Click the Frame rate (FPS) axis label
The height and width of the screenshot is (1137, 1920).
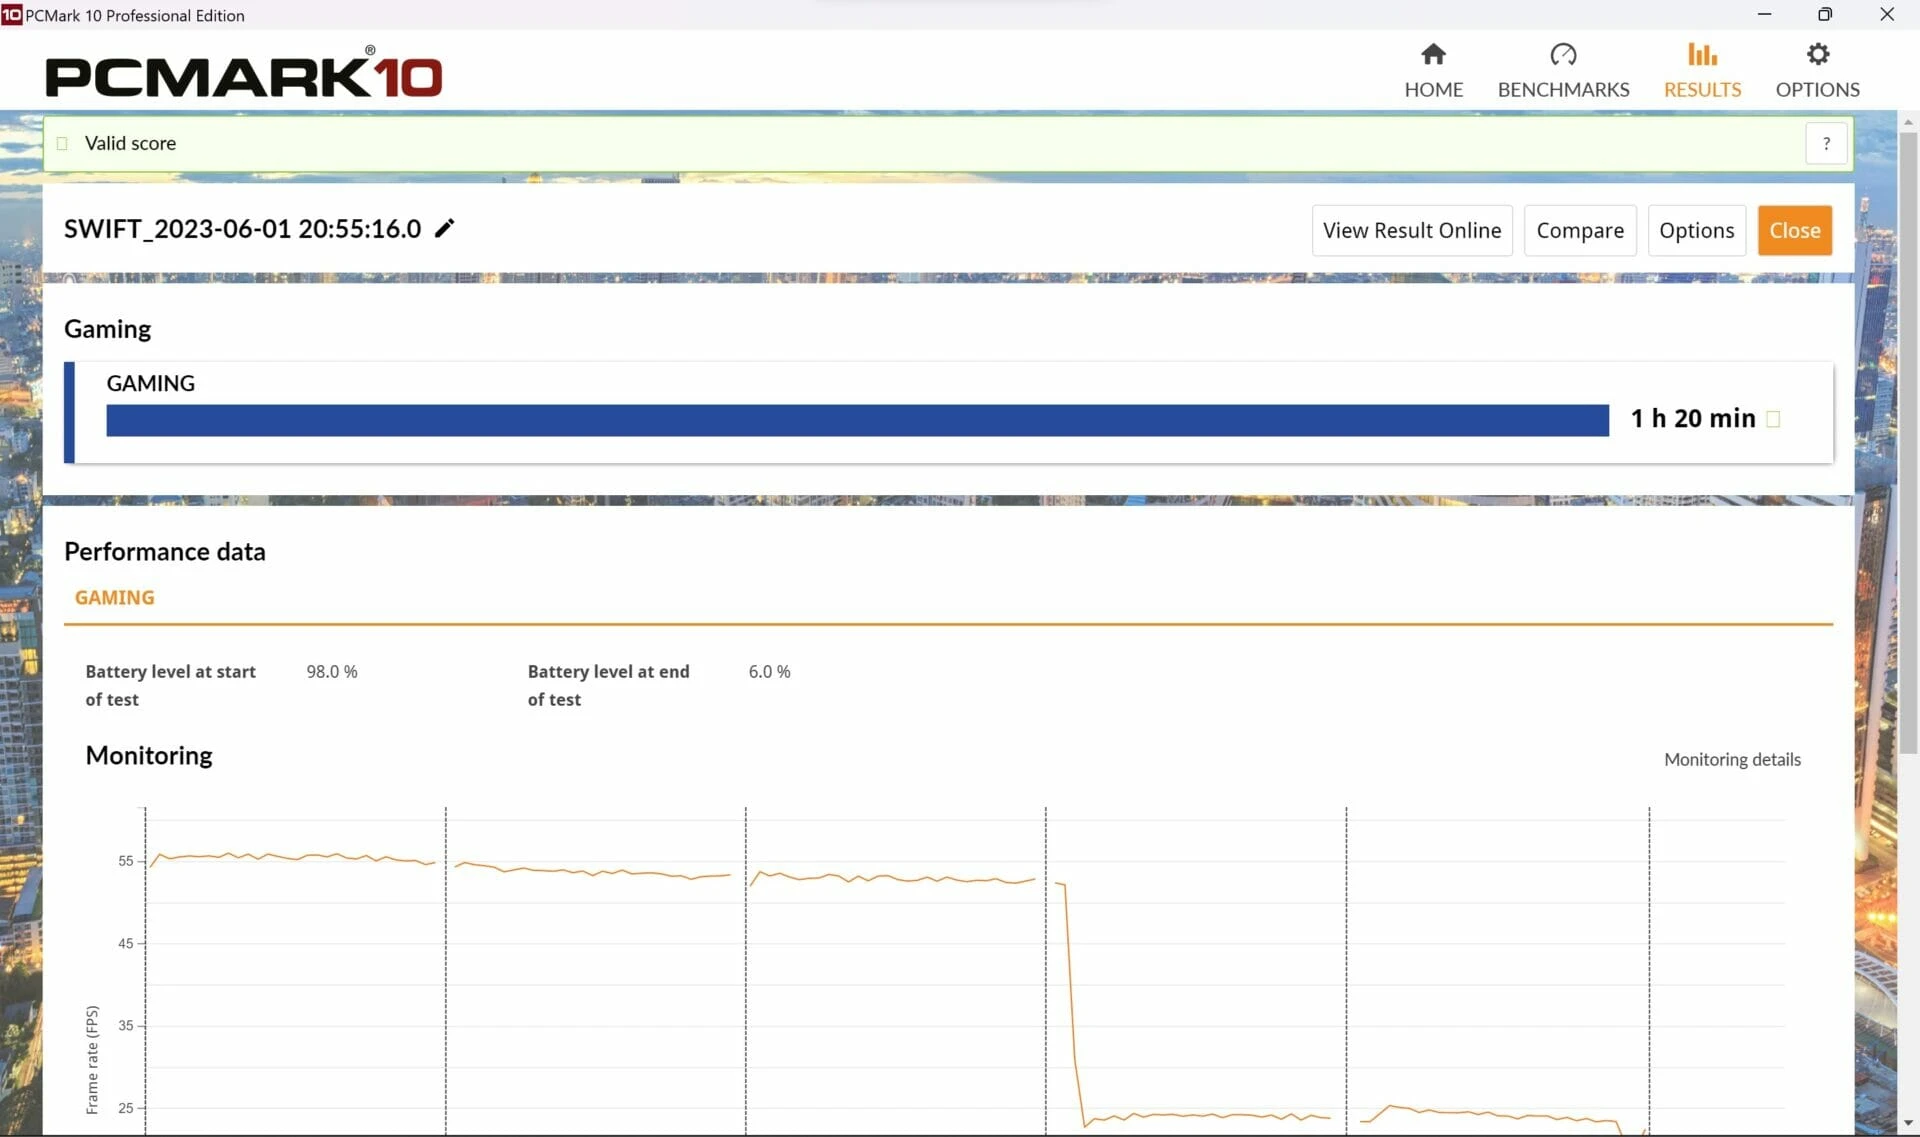click(x=92, y=1059)
